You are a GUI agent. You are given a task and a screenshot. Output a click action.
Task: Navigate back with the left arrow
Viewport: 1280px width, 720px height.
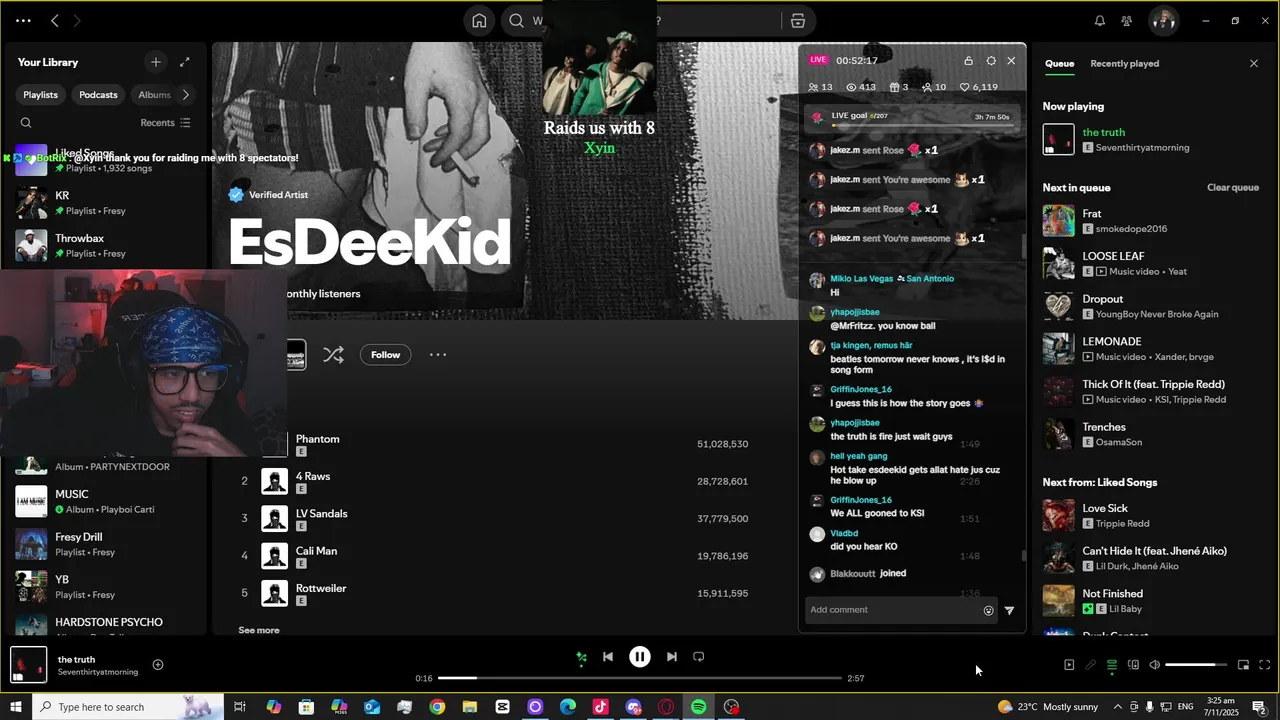click(55, 21)
